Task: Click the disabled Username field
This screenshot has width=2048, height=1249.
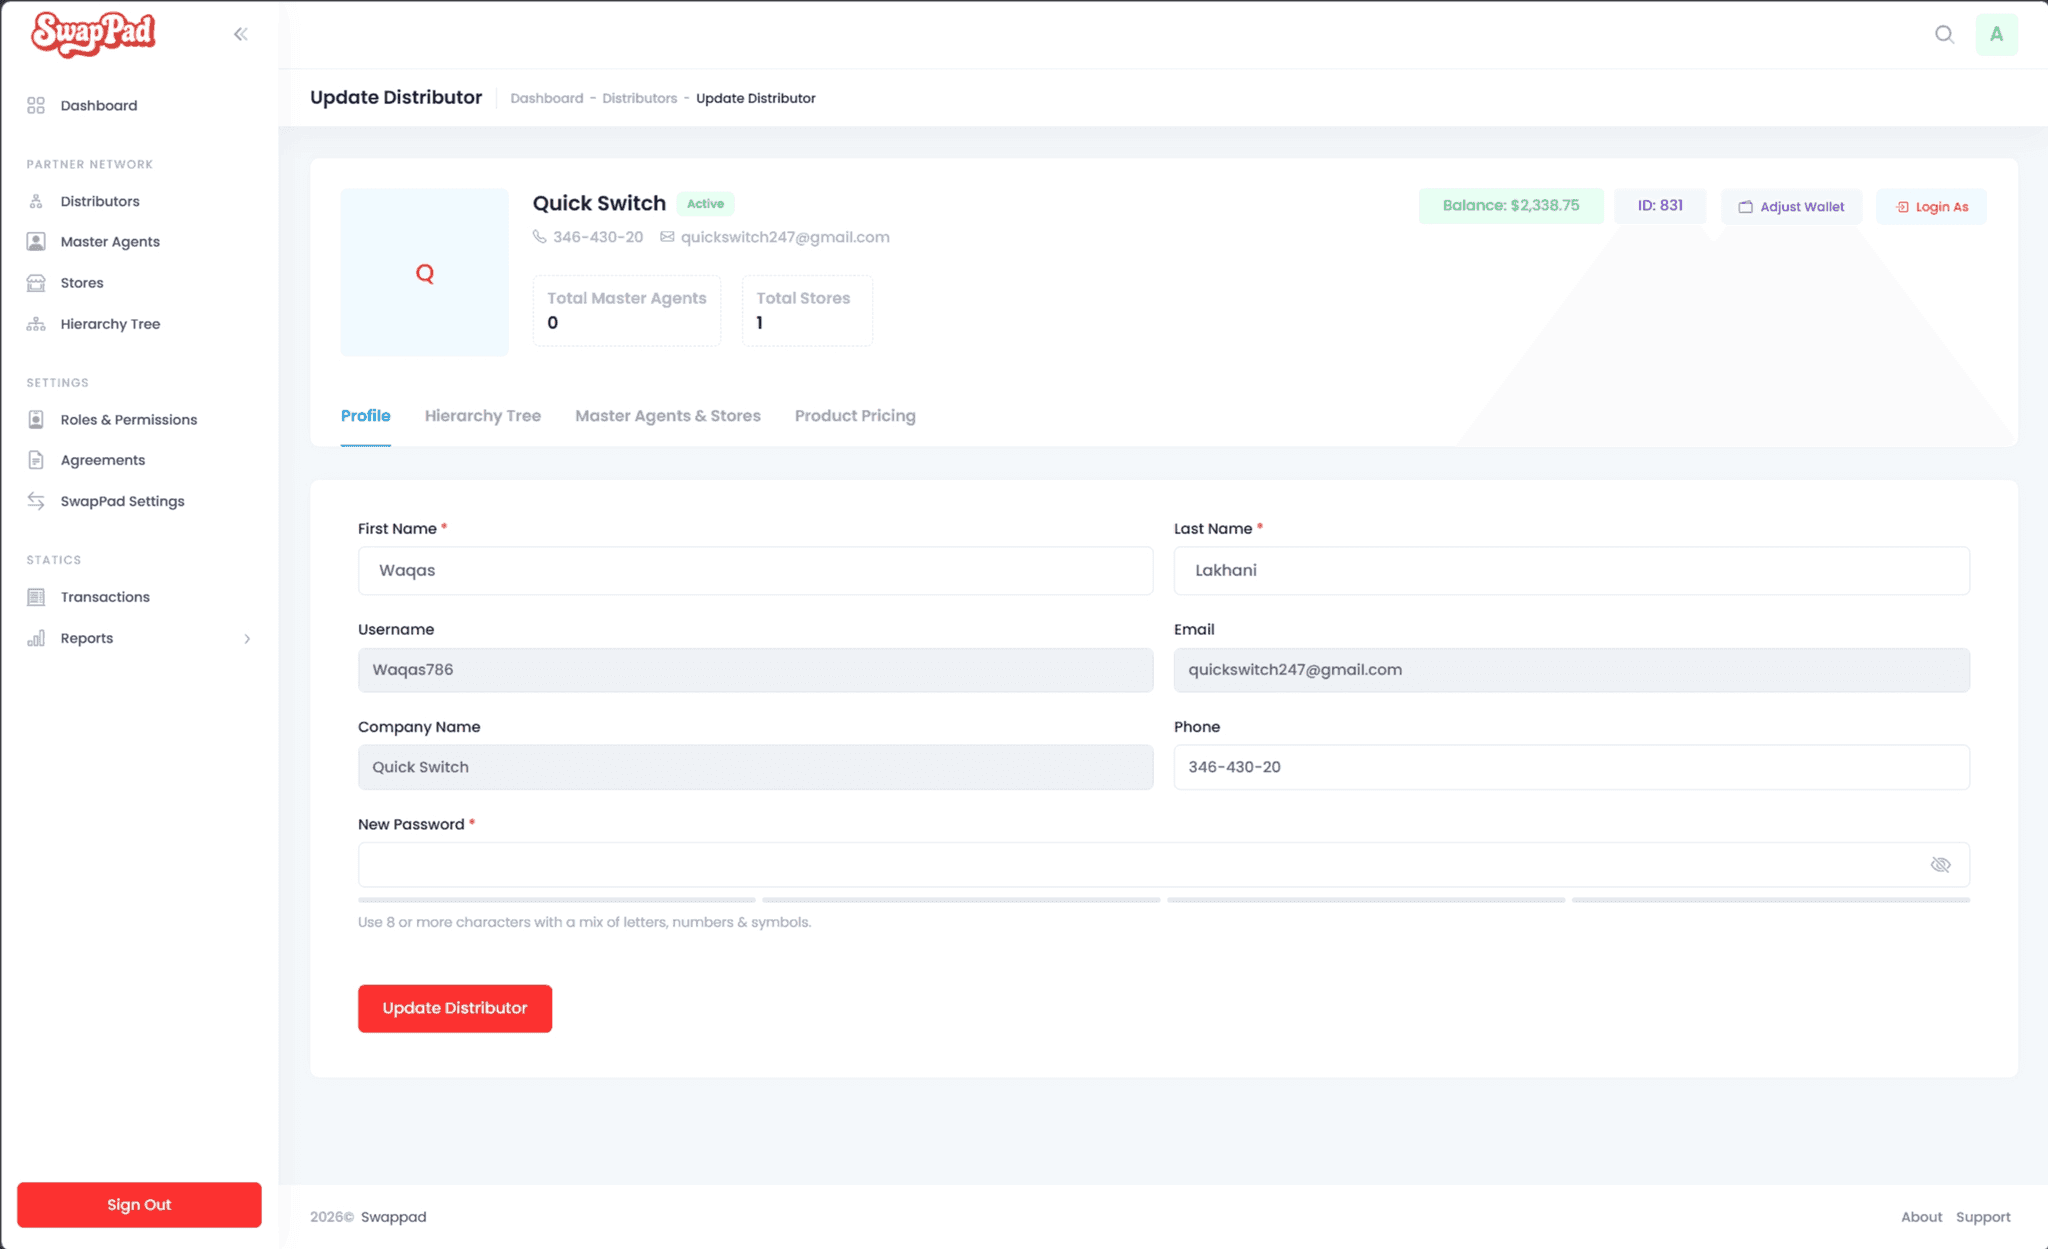Action: 756,670
